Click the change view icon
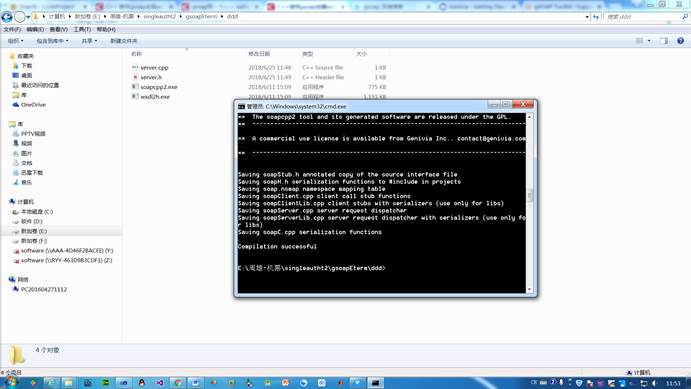The height and width of the screenshot is (389, 691). tap(639, 41)
